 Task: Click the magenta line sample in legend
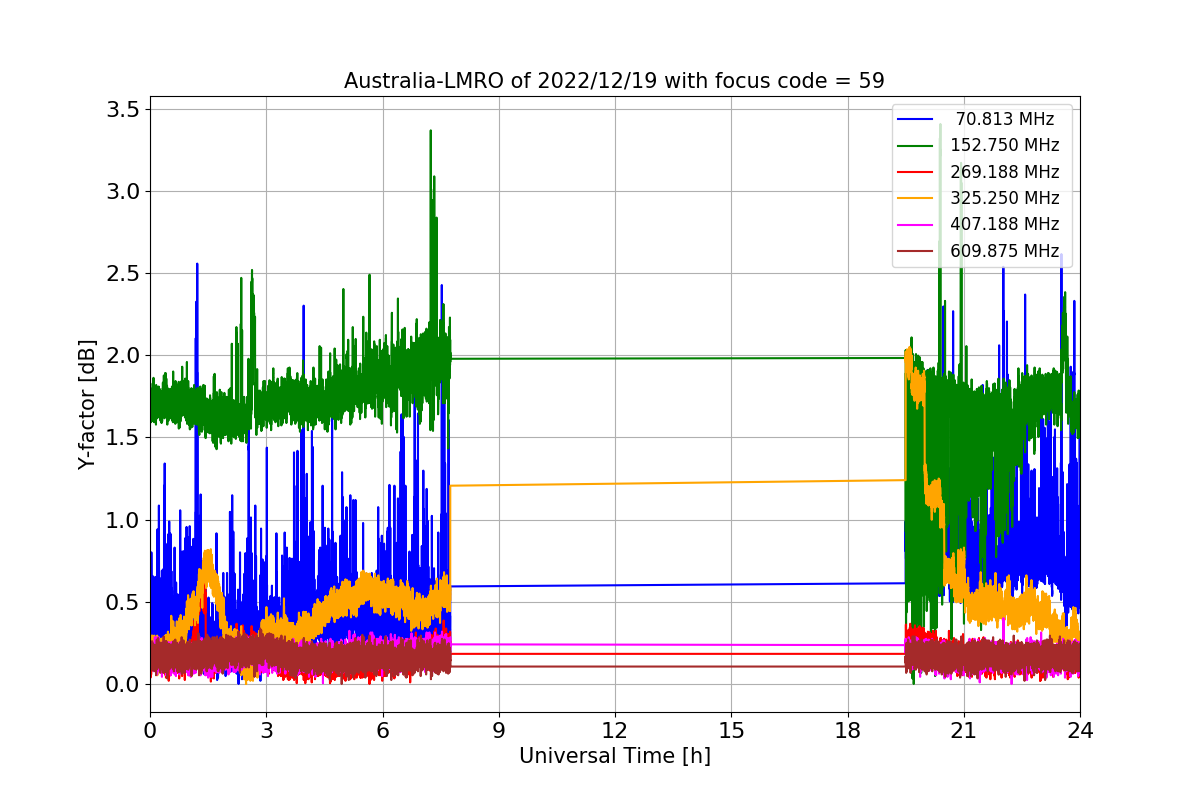(x=916, y=225)
